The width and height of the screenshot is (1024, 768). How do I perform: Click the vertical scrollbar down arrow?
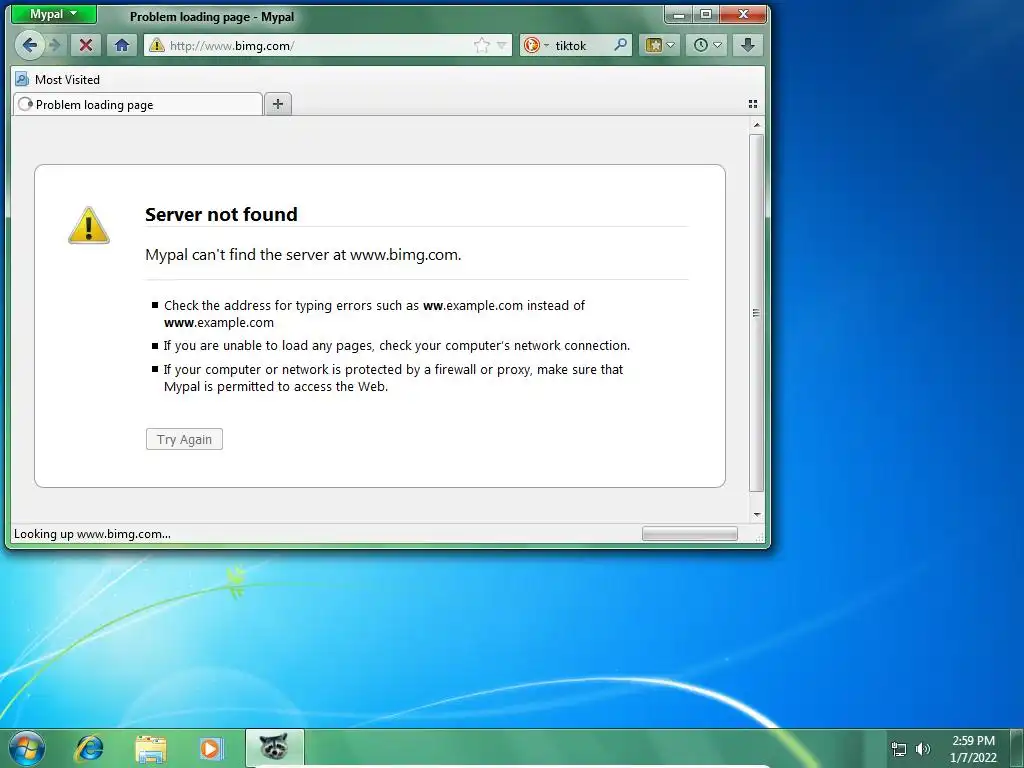(x=756, y=515)
